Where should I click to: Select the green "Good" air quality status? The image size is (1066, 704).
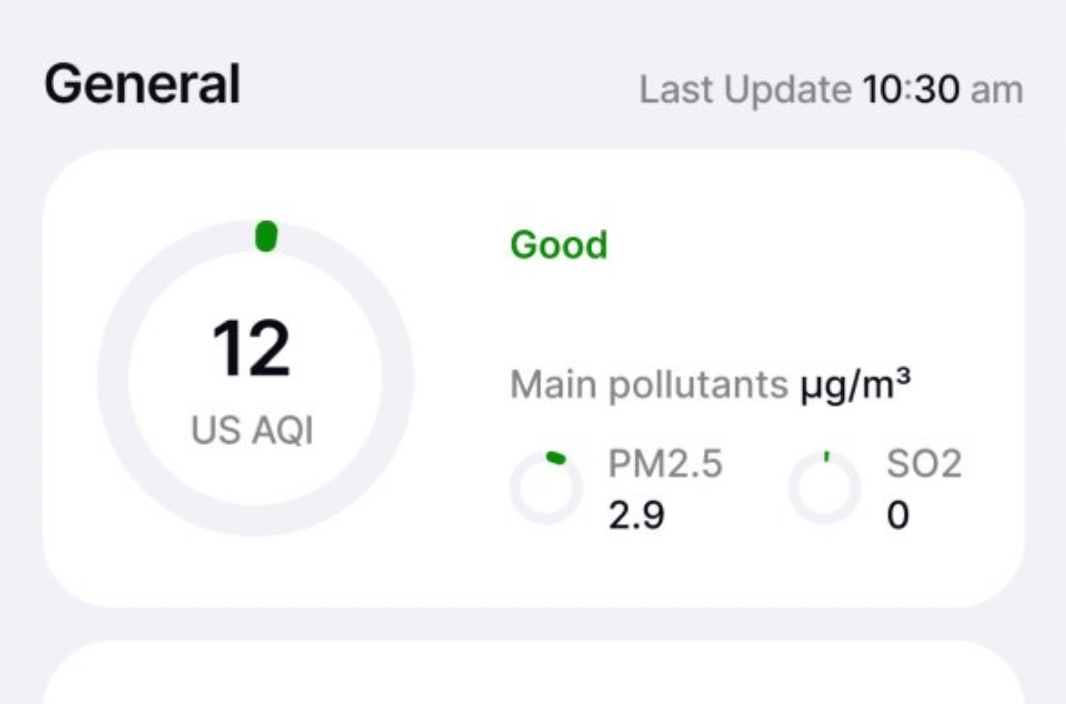coord(558,245)
